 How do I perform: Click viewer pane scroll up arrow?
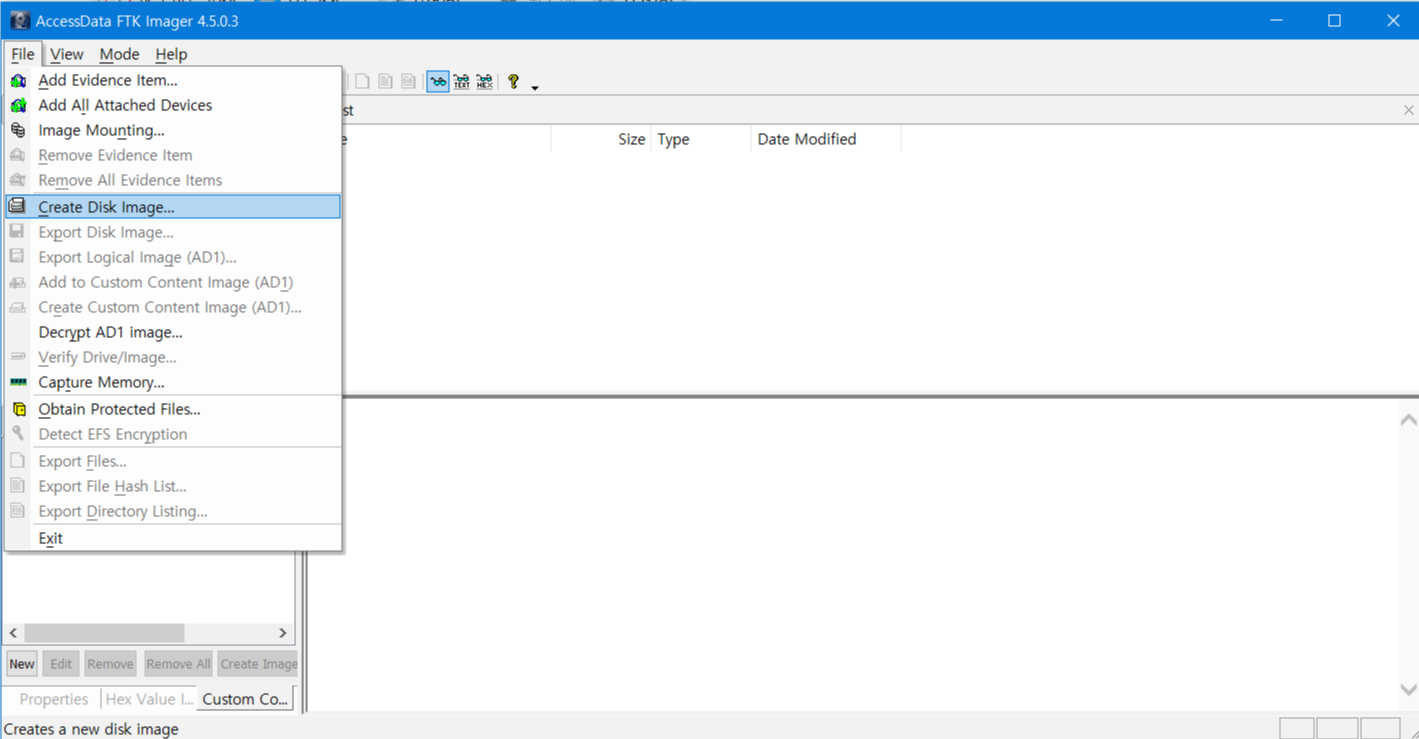(1408, 420)
